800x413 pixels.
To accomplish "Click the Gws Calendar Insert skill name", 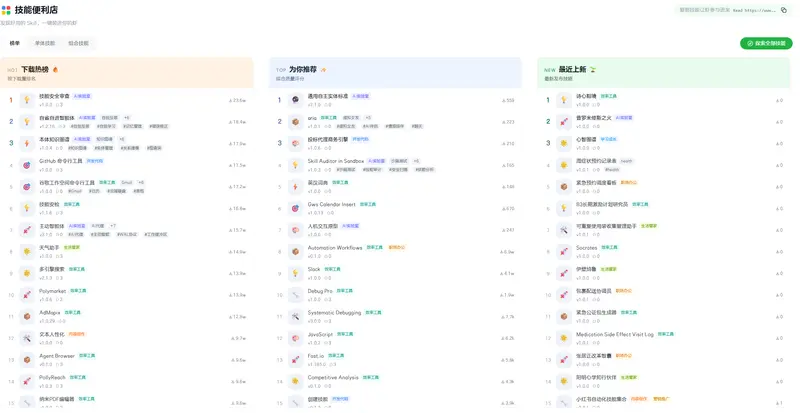I will pos(332,204).
